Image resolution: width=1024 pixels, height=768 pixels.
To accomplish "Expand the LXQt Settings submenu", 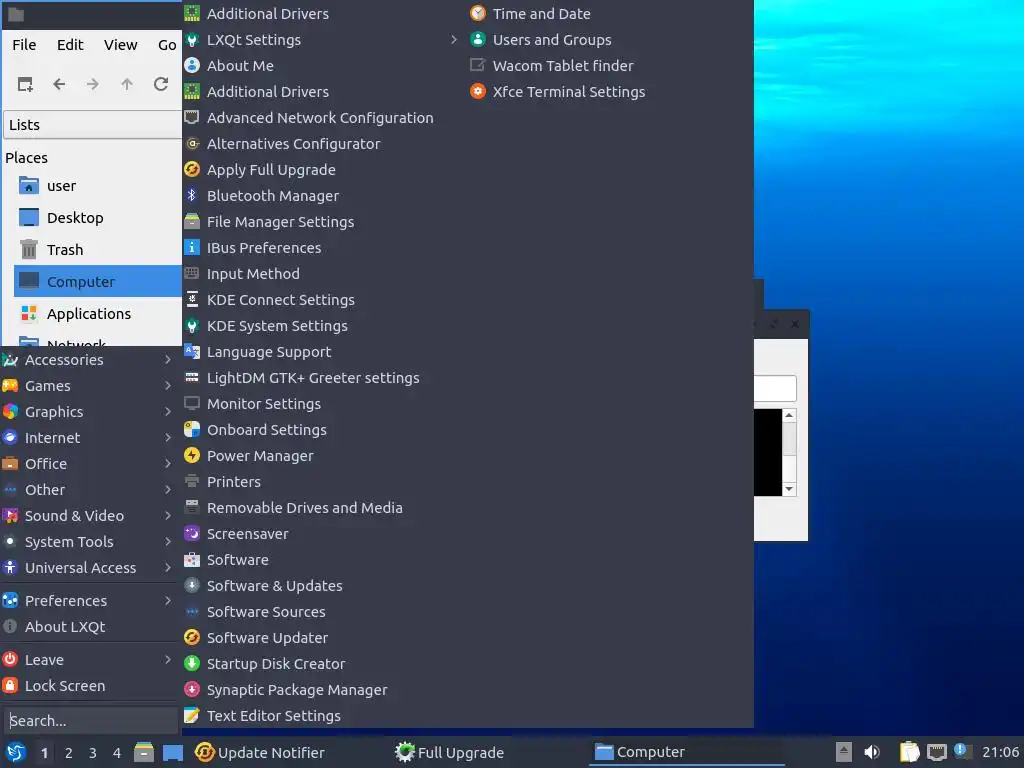I will (x=323, y=39).
